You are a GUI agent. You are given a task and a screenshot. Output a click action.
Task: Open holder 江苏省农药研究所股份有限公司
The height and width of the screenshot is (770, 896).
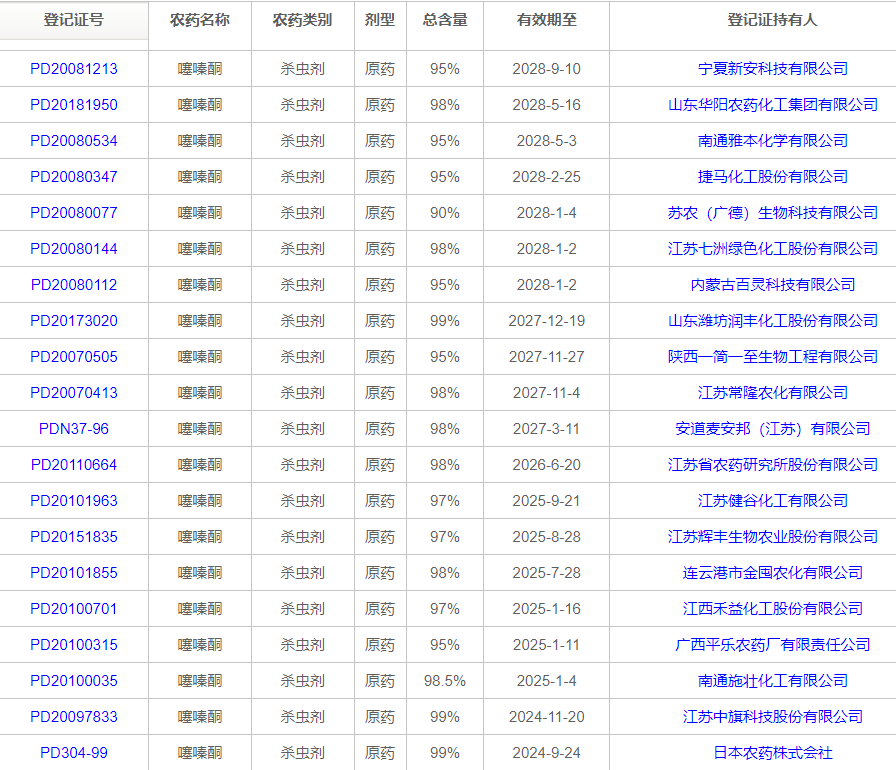tap(773, 465)
